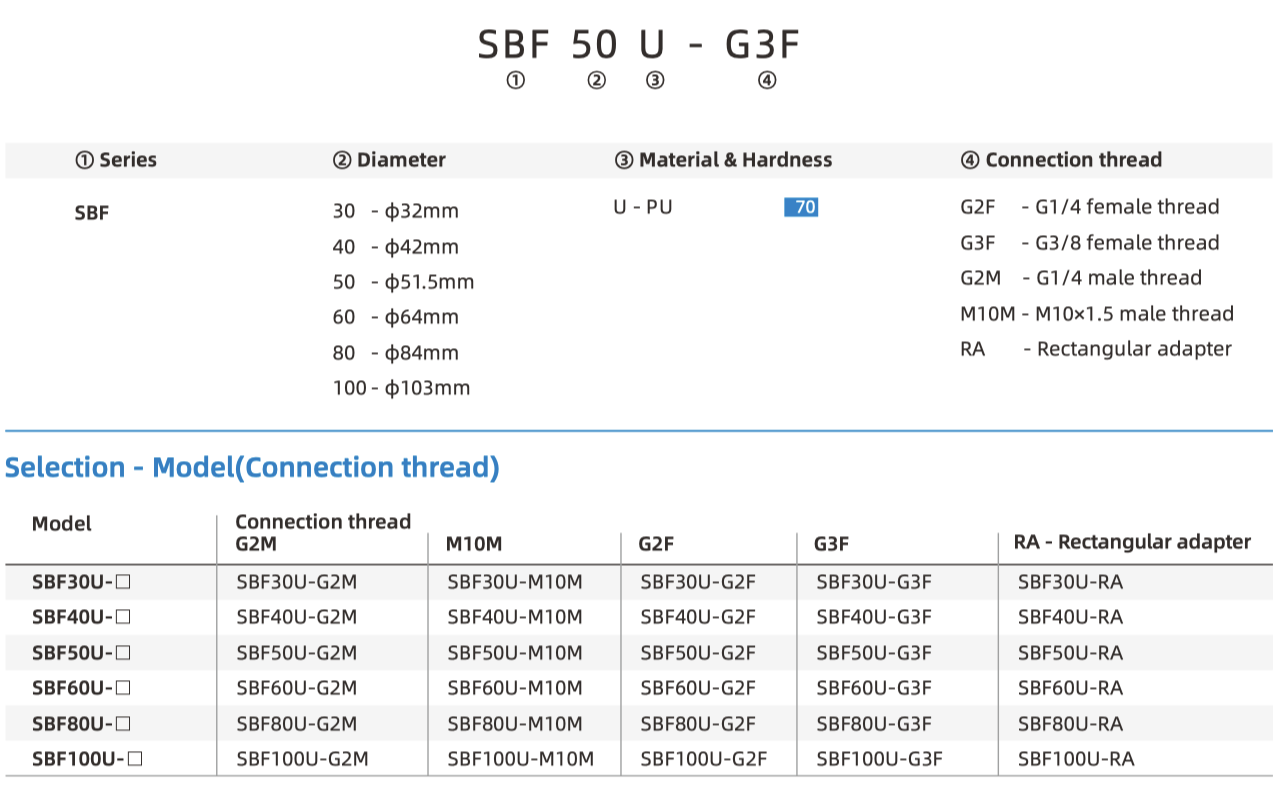This screenshot has width=1278, height=804.
Task: Select the SBF100U-□ row header
Action: pos(87,759)
